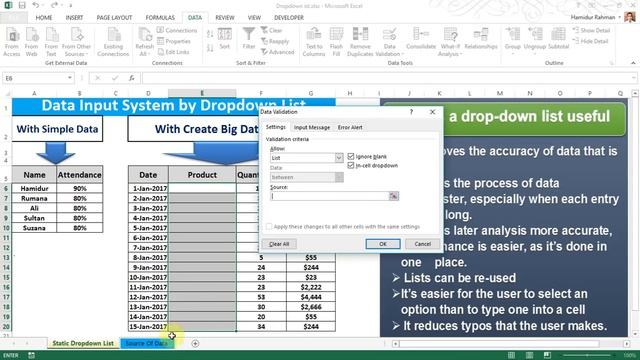Open the Allow list dropdown
This screenshot has height=360, width=640.
point(339,158)
